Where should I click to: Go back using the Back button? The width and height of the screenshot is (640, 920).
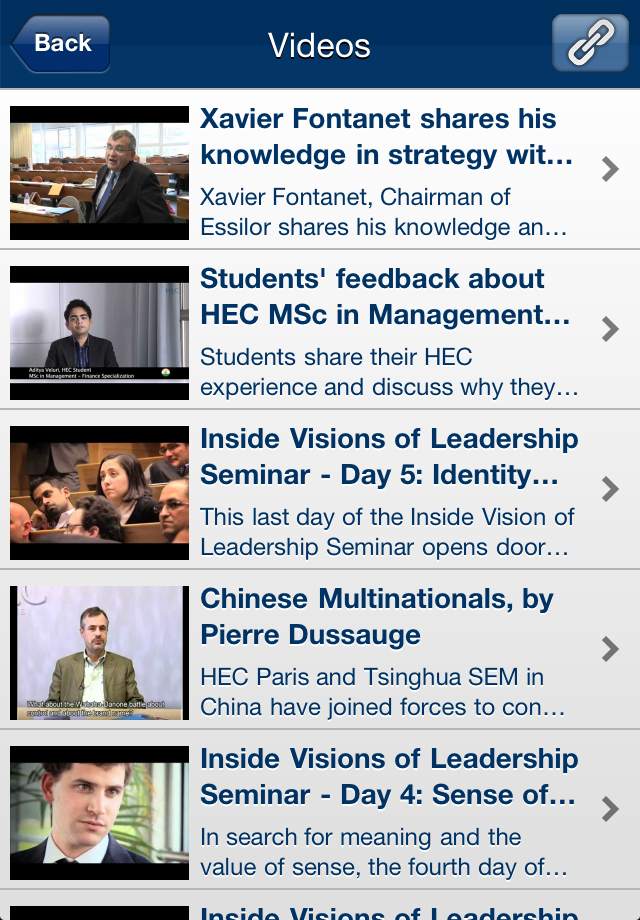(60, 44)
